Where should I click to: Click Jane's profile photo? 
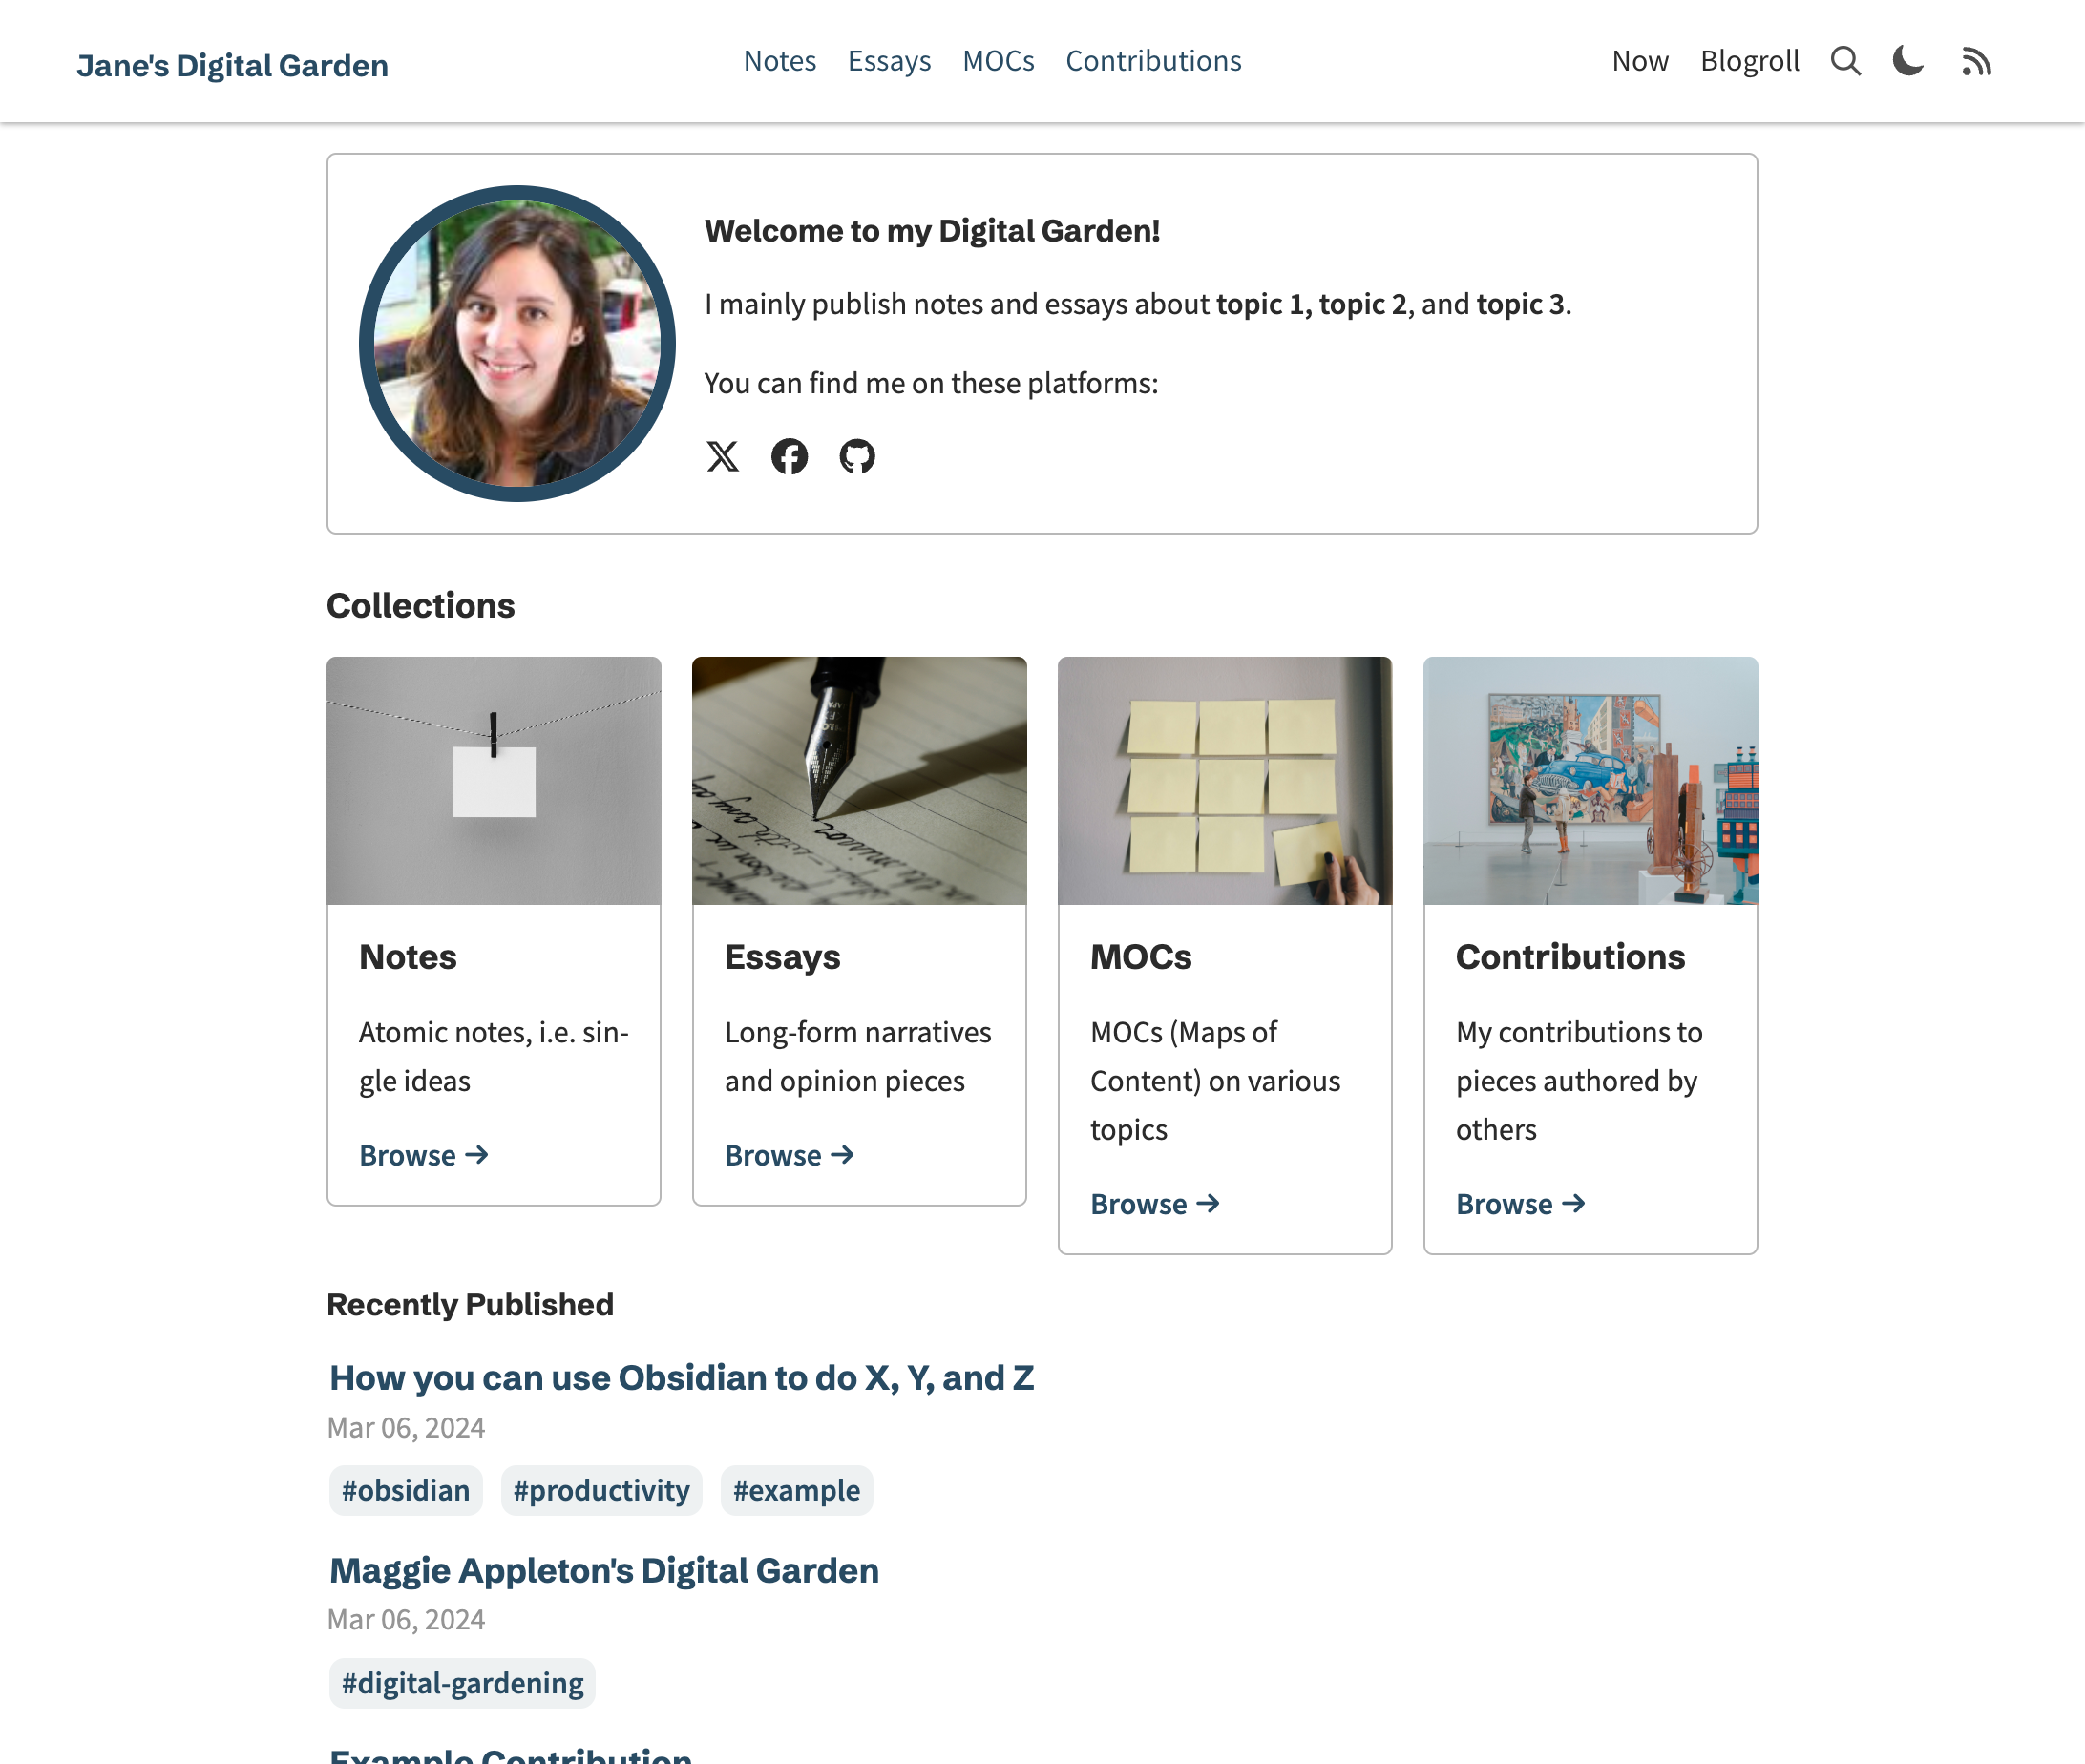coord(517,343)
